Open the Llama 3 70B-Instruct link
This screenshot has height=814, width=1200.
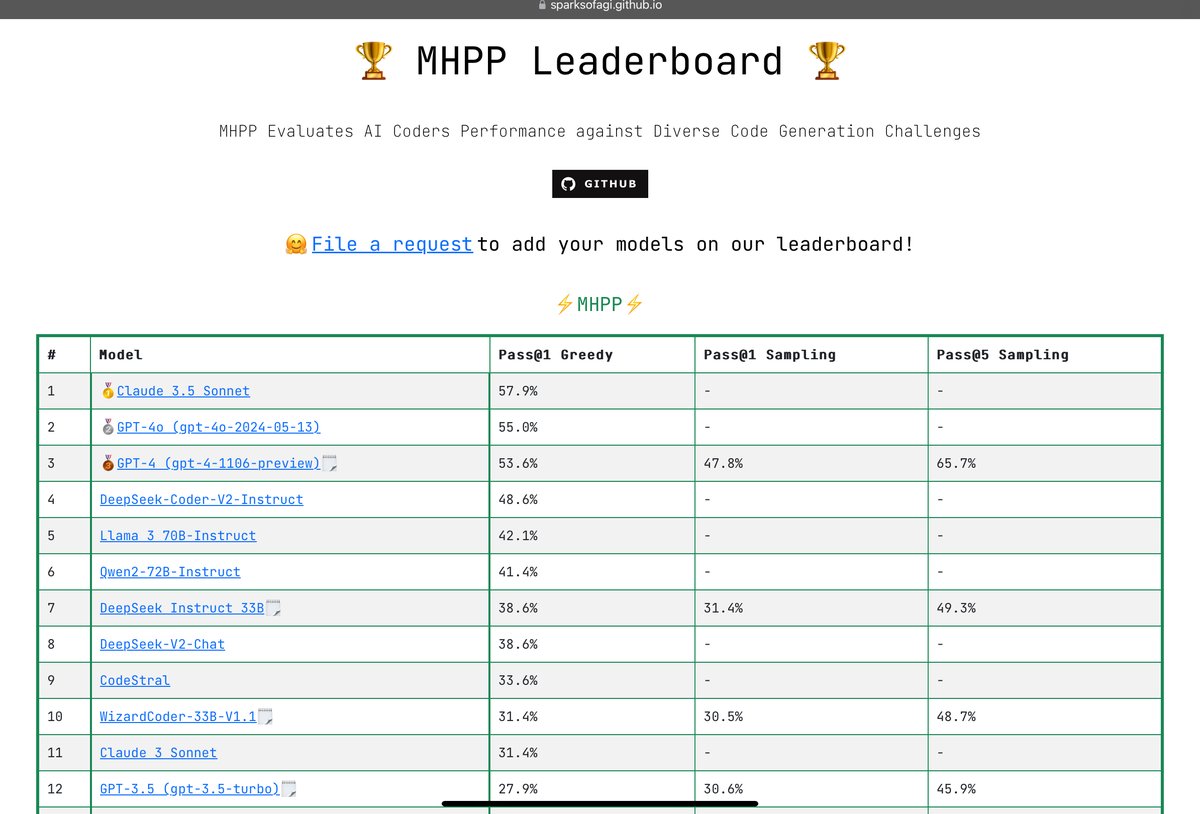(x=178, y=535)
